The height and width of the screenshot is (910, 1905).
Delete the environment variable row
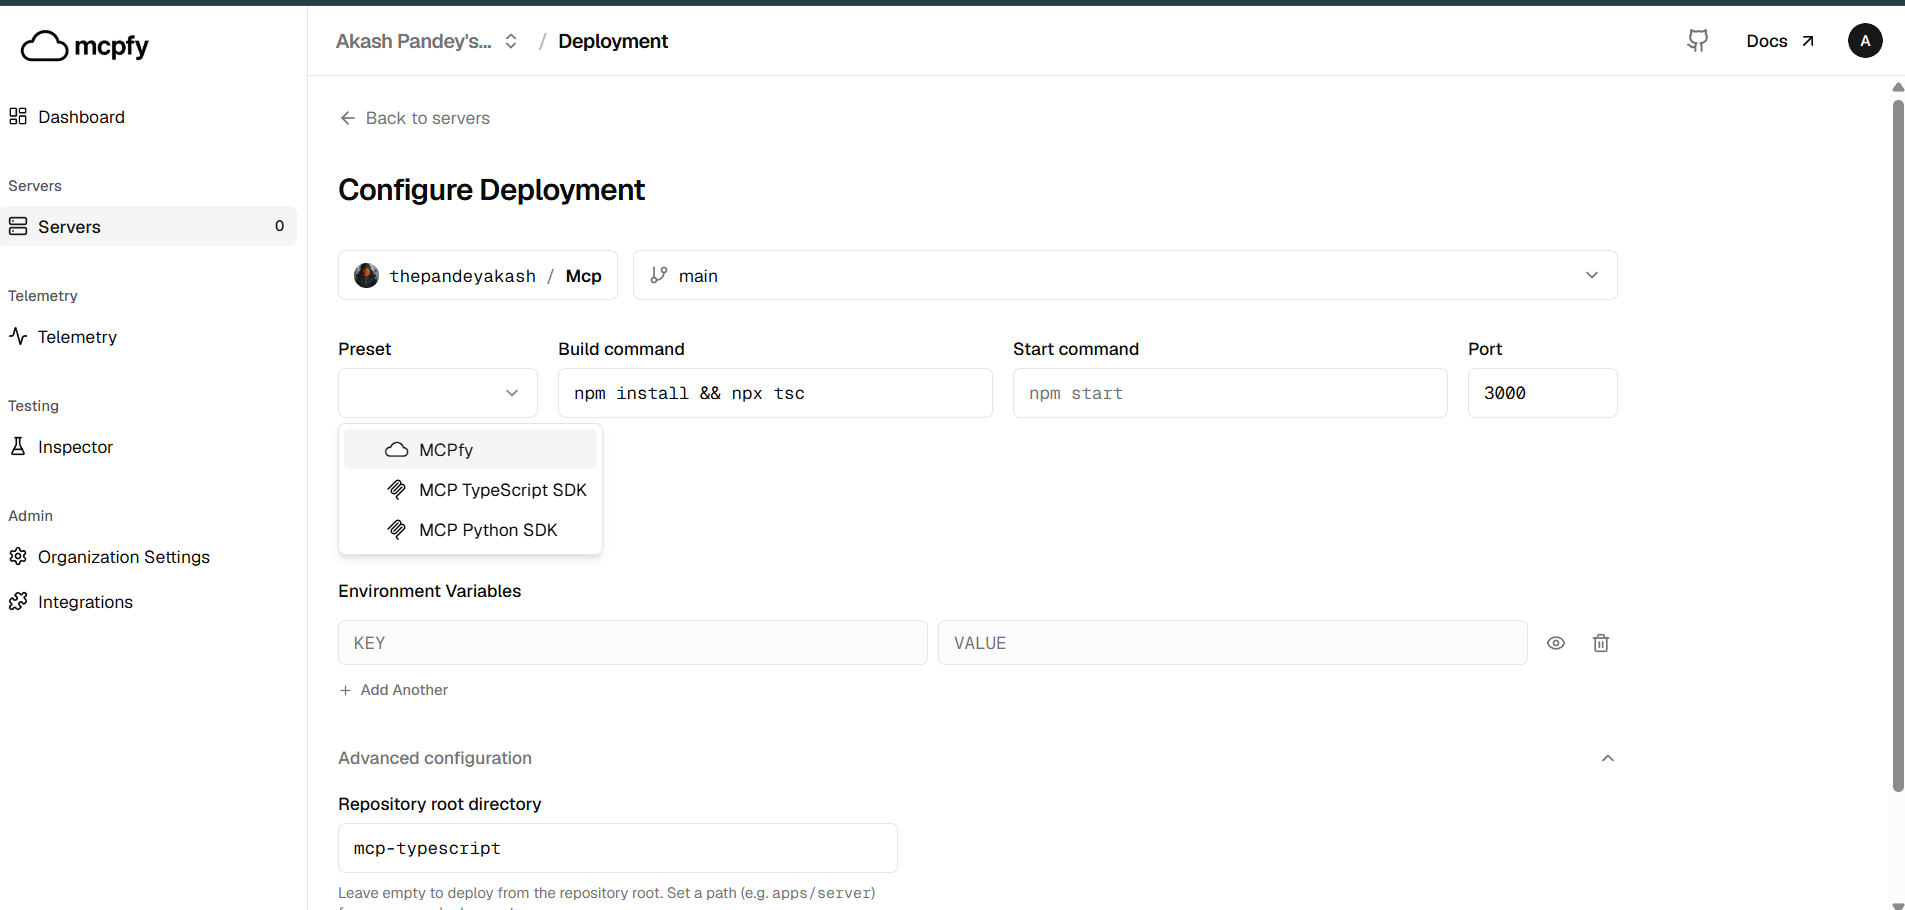click(1601, 643)
